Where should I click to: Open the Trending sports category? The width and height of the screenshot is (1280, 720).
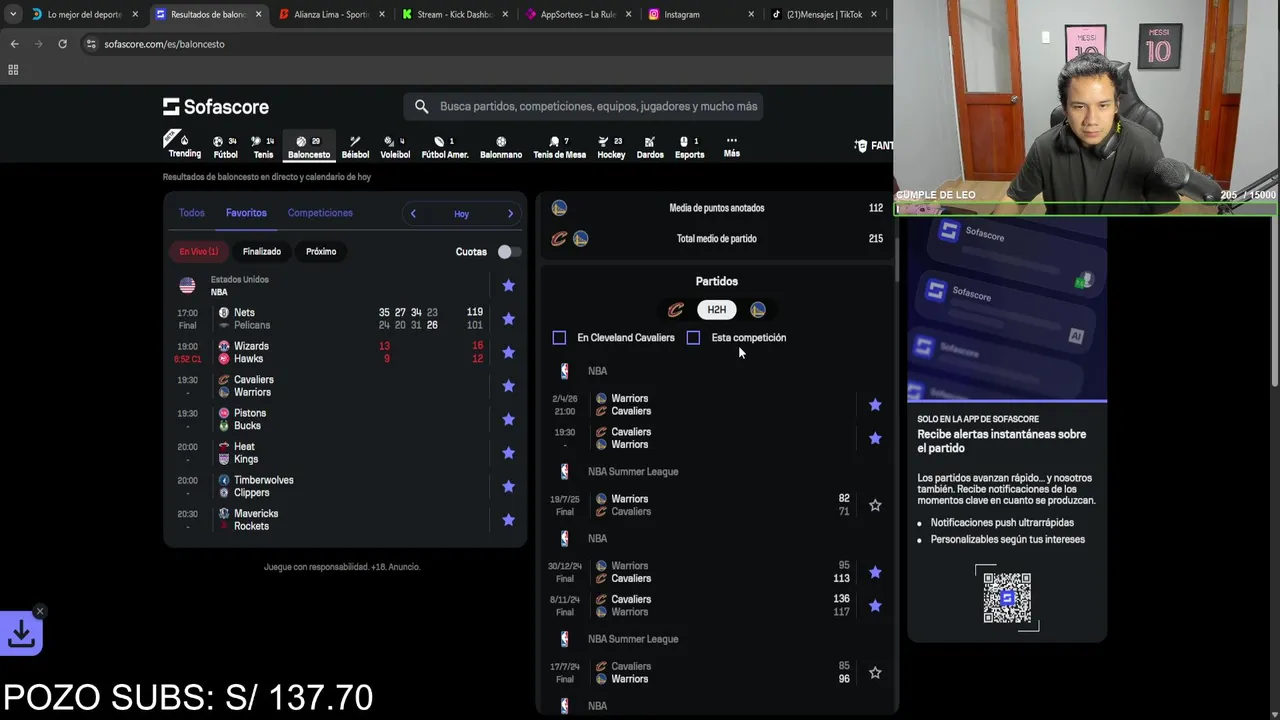[x=184, y=146]
